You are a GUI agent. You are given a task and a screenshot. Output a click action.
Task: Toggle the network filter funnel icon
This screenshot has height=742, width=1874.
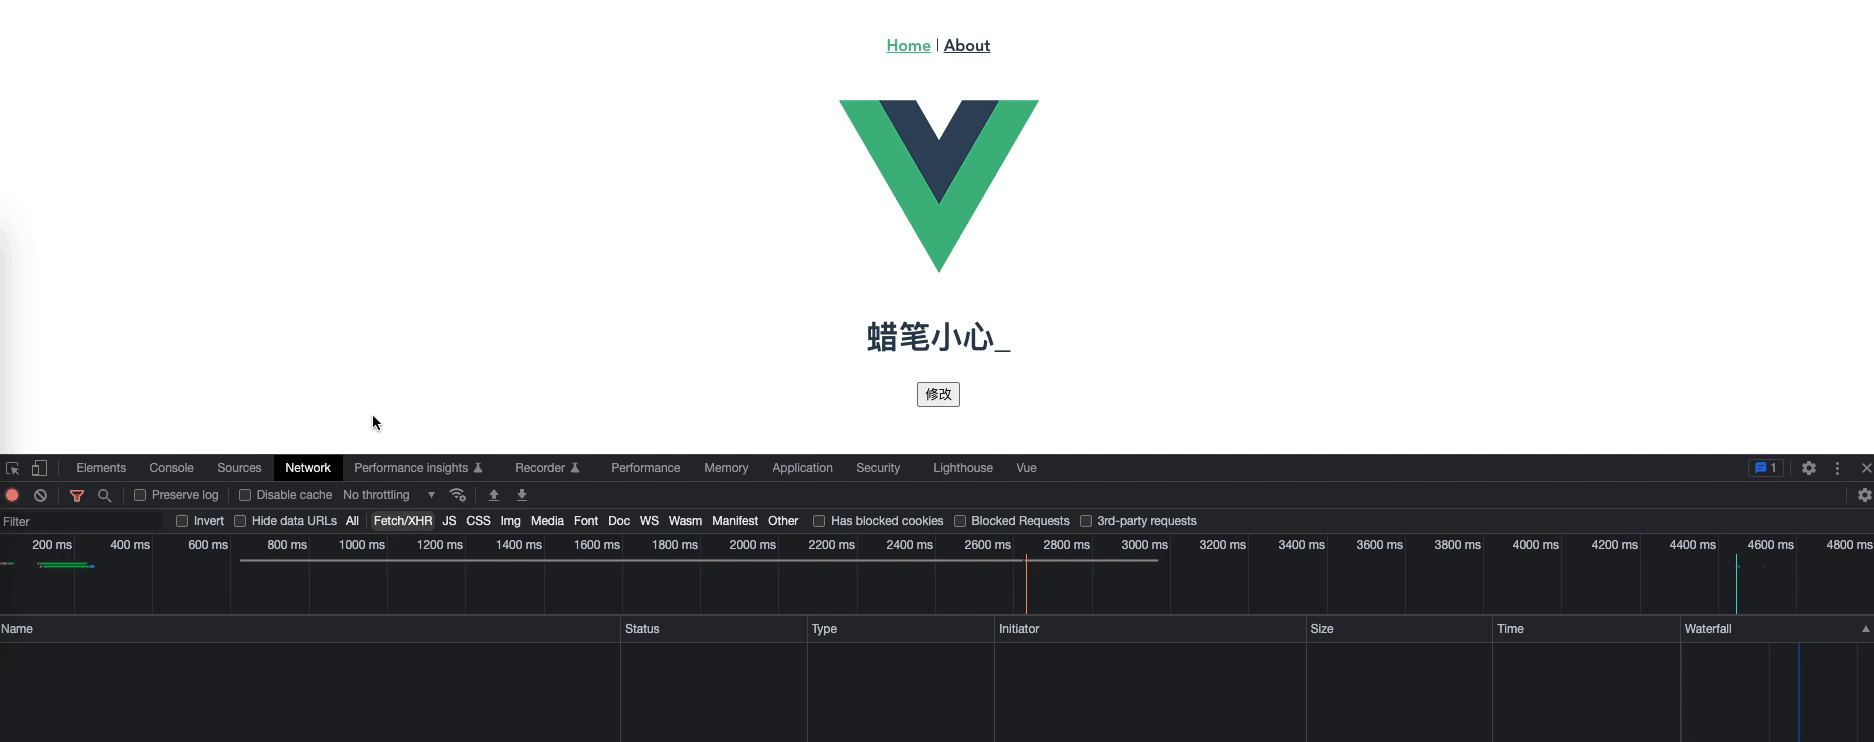(77, 495)
